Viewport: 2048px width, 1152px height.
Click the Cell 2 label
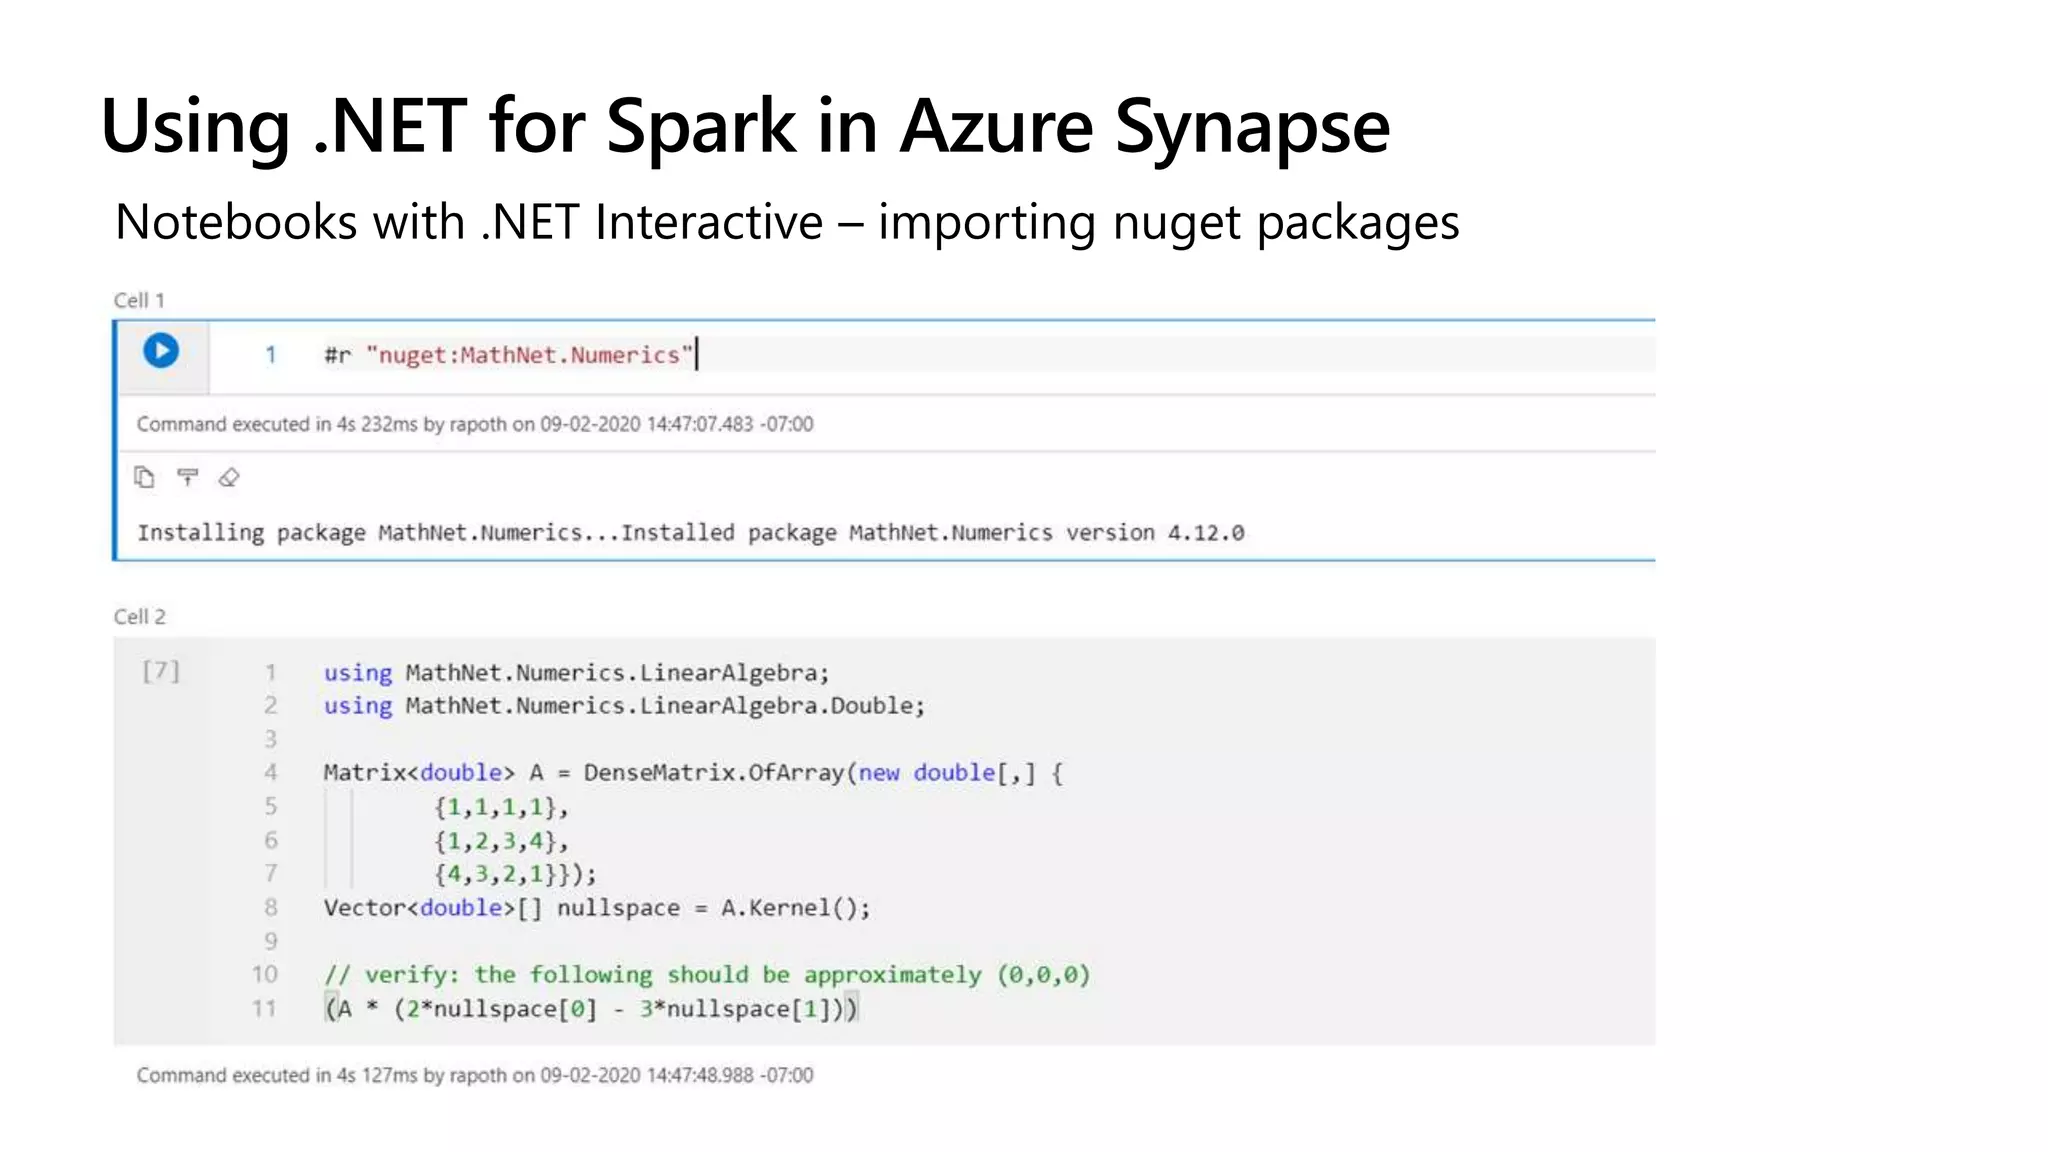(x=139, y=616)
